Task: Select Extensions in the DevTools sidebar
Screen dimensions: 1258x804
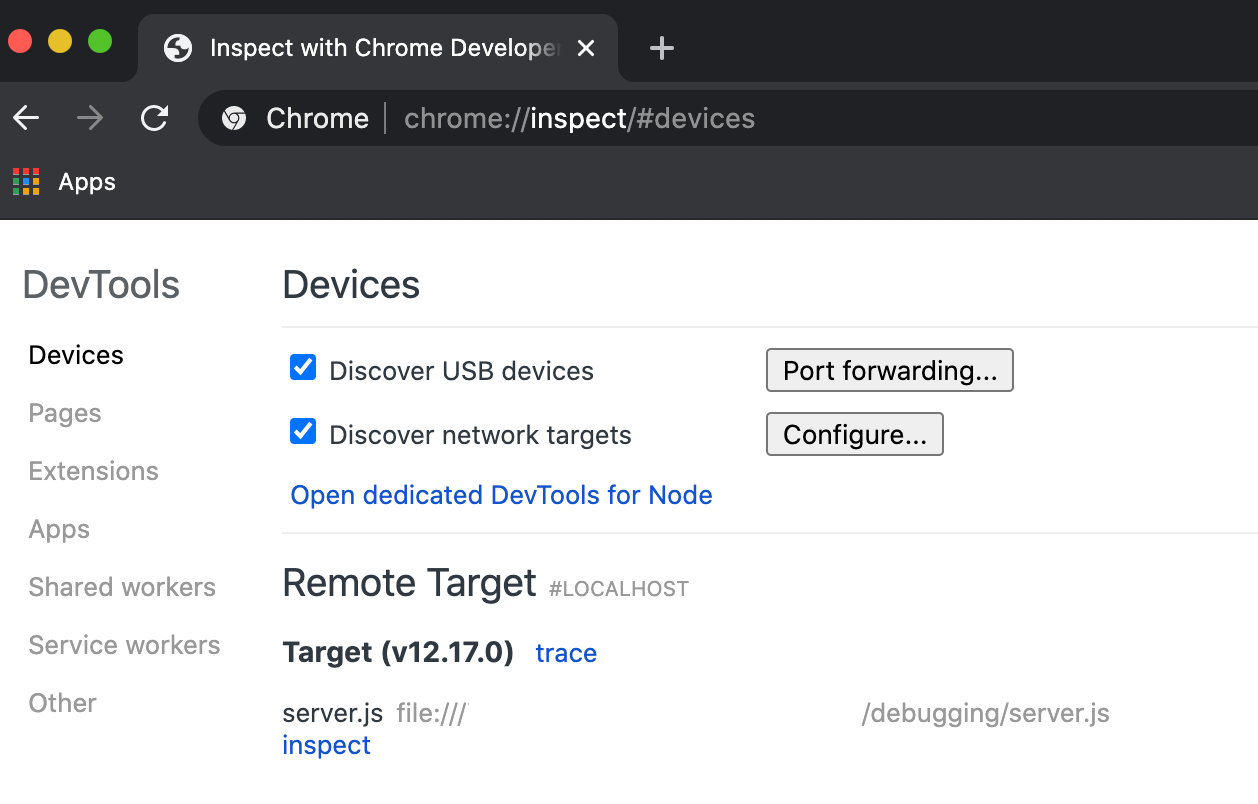Action: [x=93, y=471]
